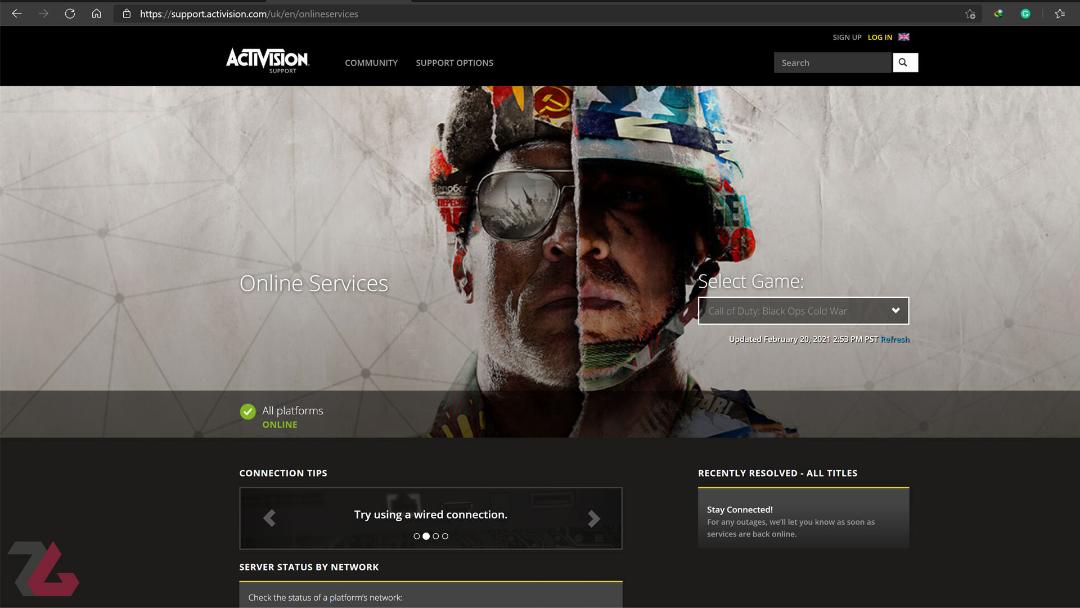Open the SUPPORT OPTIONS menu
The image size is (1080, 608).
[x=455, y=63]
